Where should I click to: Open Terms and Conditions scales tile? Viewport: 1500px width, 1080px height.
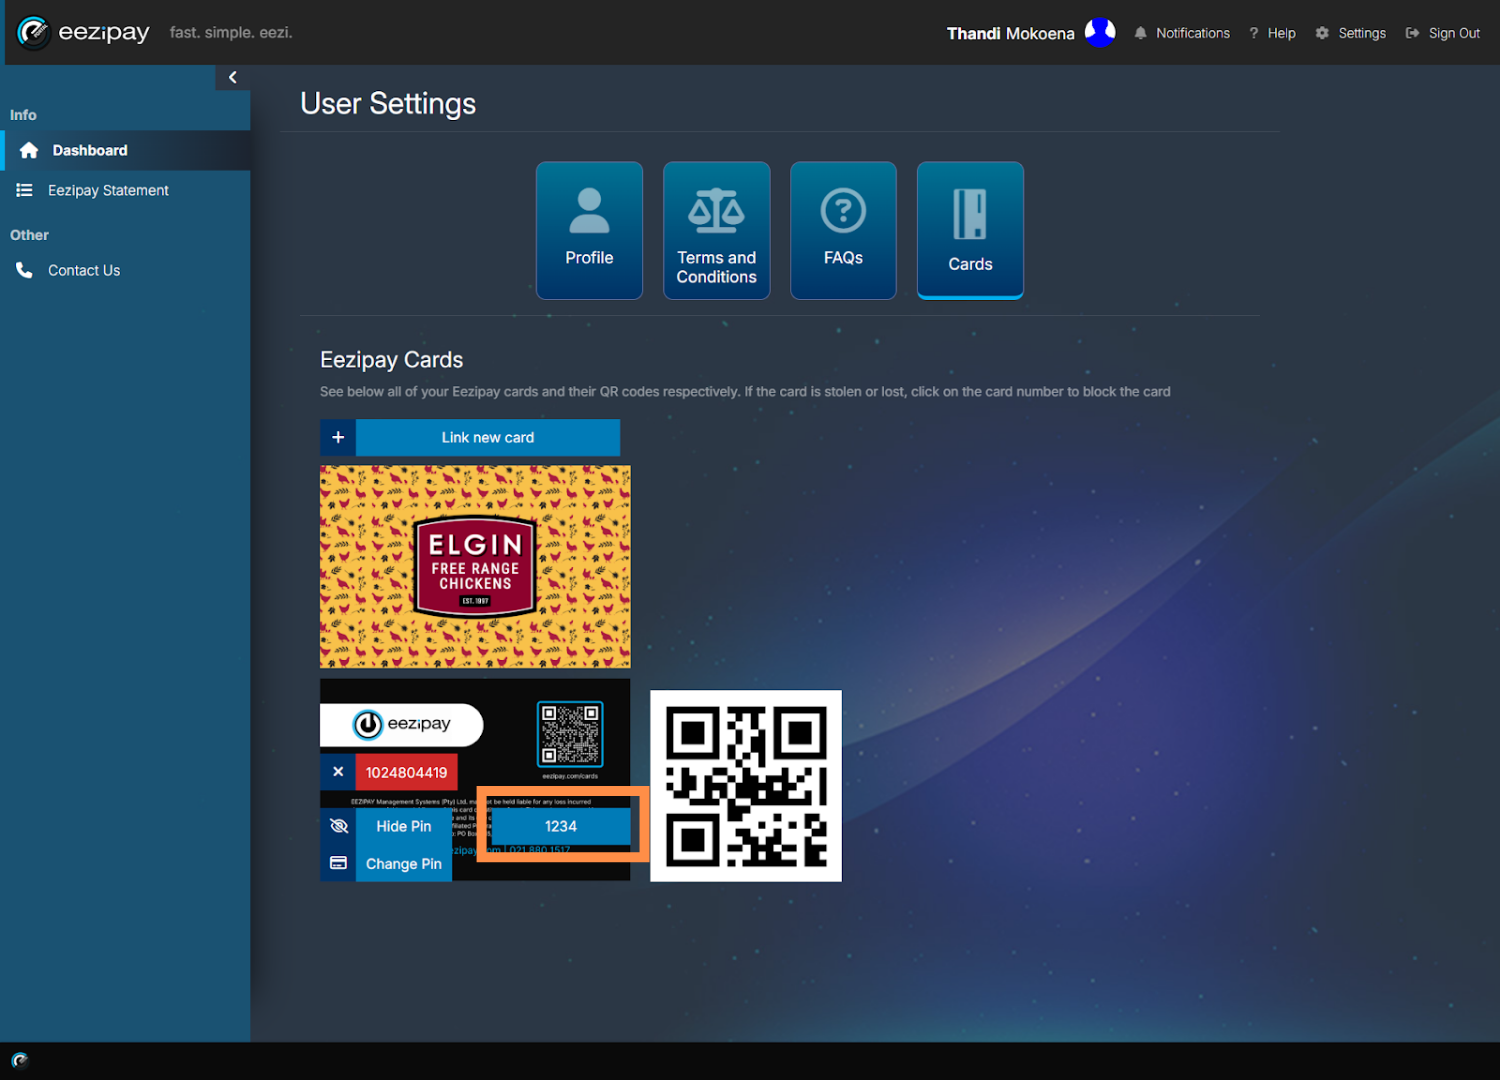click(716, 230)
